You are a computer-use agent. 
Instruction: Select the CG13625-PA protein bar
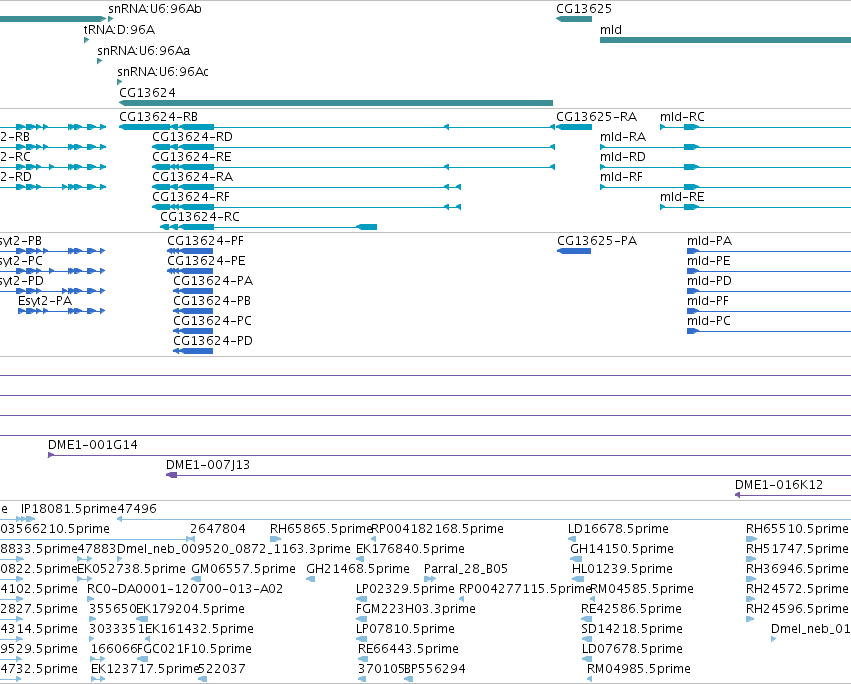(x=574, y=251)
